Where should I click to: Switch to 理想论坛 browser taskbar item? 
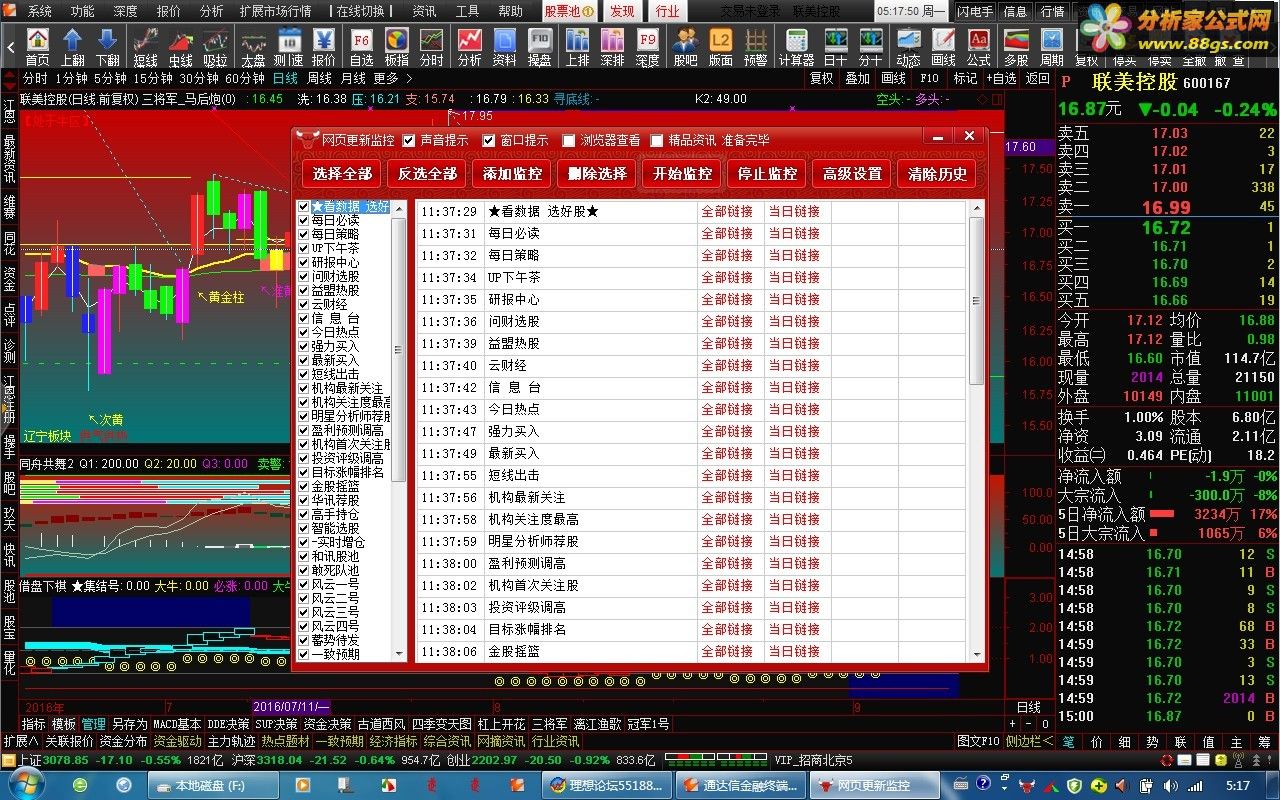tap(605, 785)
